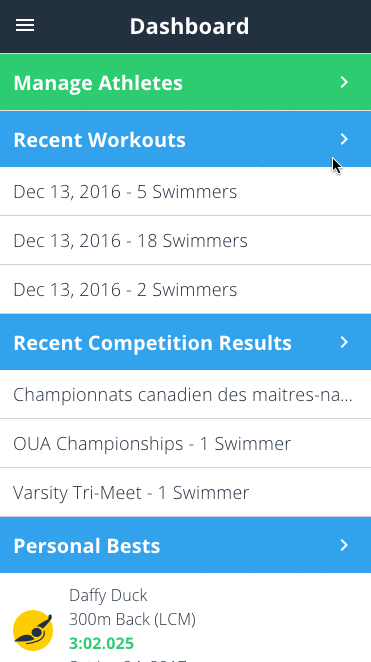371x662 pixels.
Task: Click the Dashboard title in header
Action: (189, 26)
